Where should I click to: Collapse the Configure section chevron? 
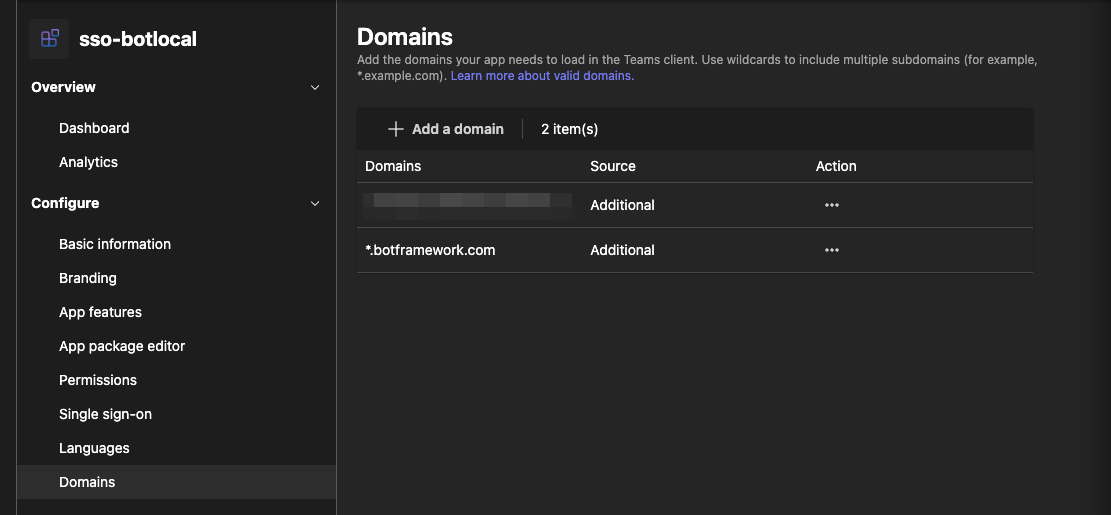click(315, 204)
